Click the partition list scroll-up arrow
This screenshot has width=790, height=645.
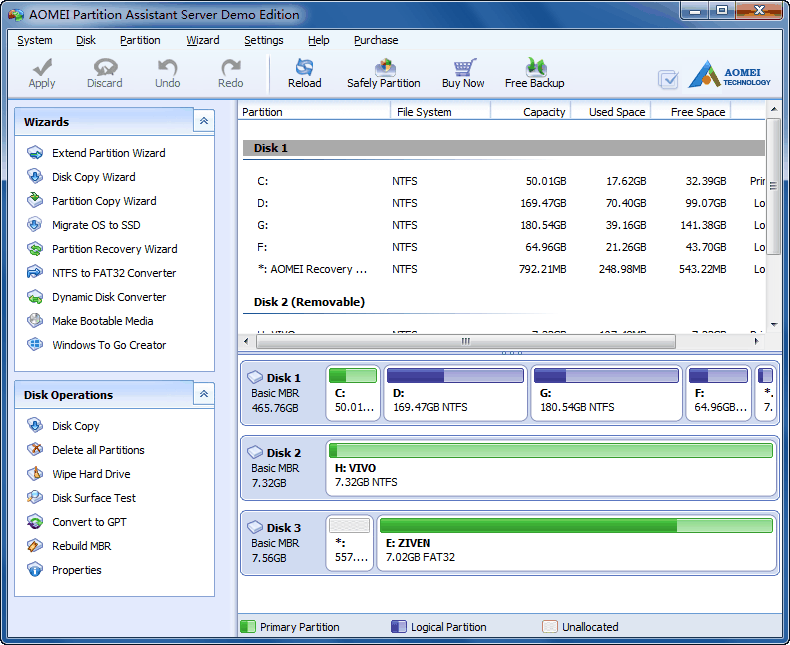click(x=774, y=109)
